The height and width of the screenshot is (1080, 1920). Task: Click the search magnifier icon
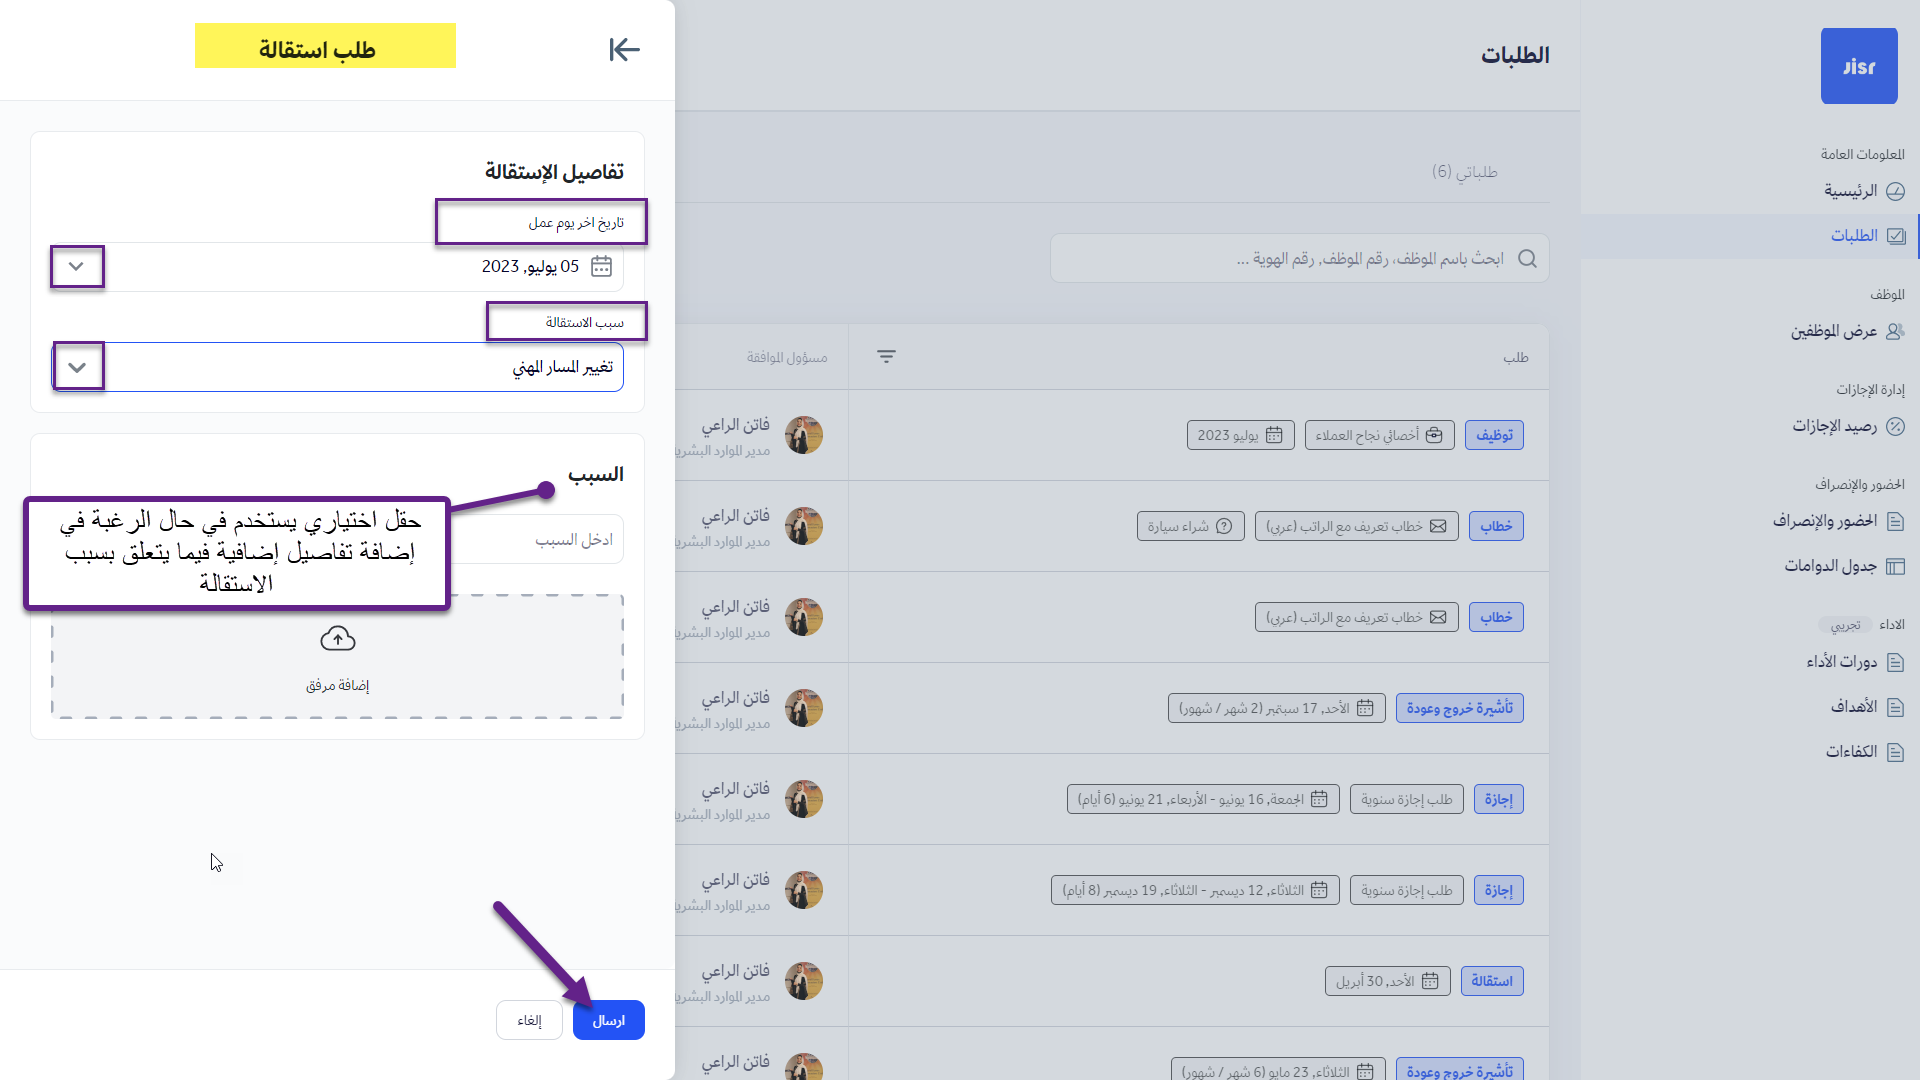[1527, 259]
